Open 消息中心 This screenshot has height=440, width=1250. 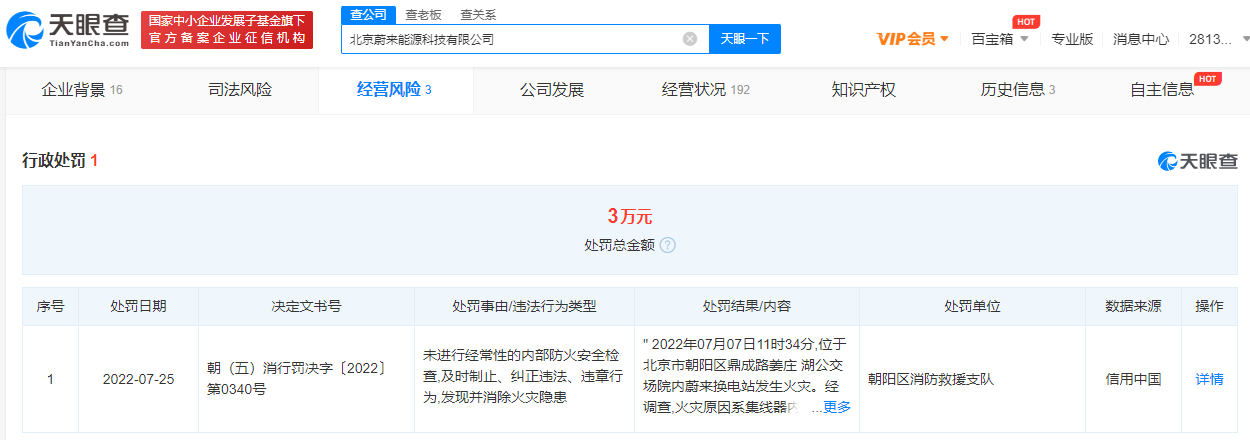tap(1141, 39)
